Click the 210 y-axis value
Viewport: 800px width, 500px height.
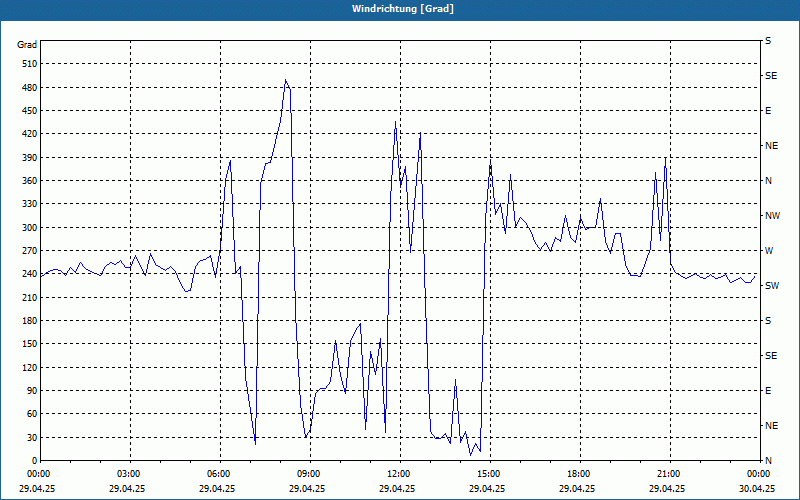pos(30,297)
